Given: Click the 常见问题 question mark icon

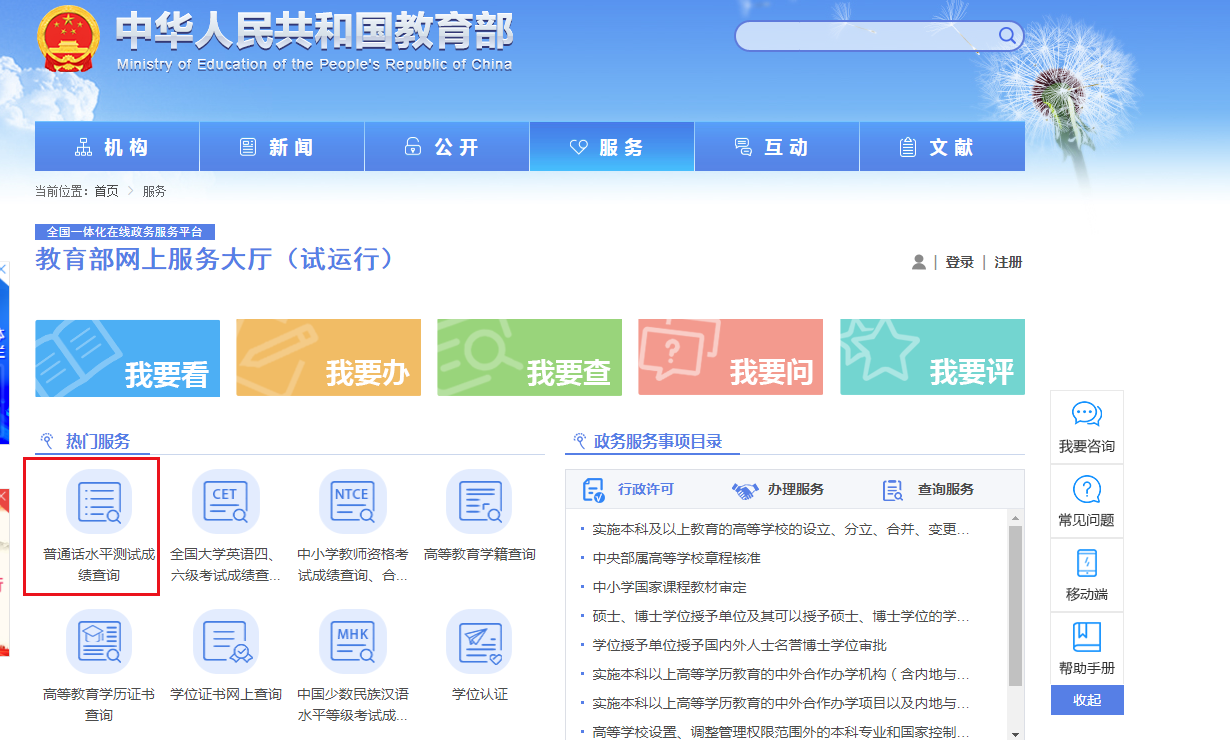Looking at the screenshot, I should (1087, 489).
